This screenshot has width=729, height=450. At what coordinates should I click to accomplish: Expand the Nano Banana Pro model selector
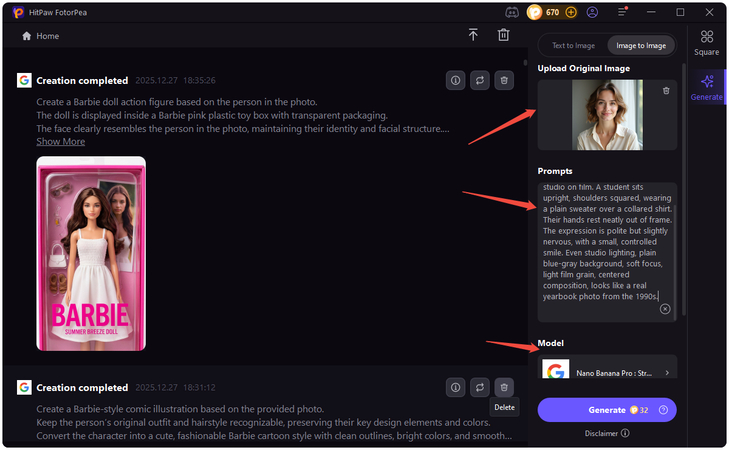(x=607, y=367)
